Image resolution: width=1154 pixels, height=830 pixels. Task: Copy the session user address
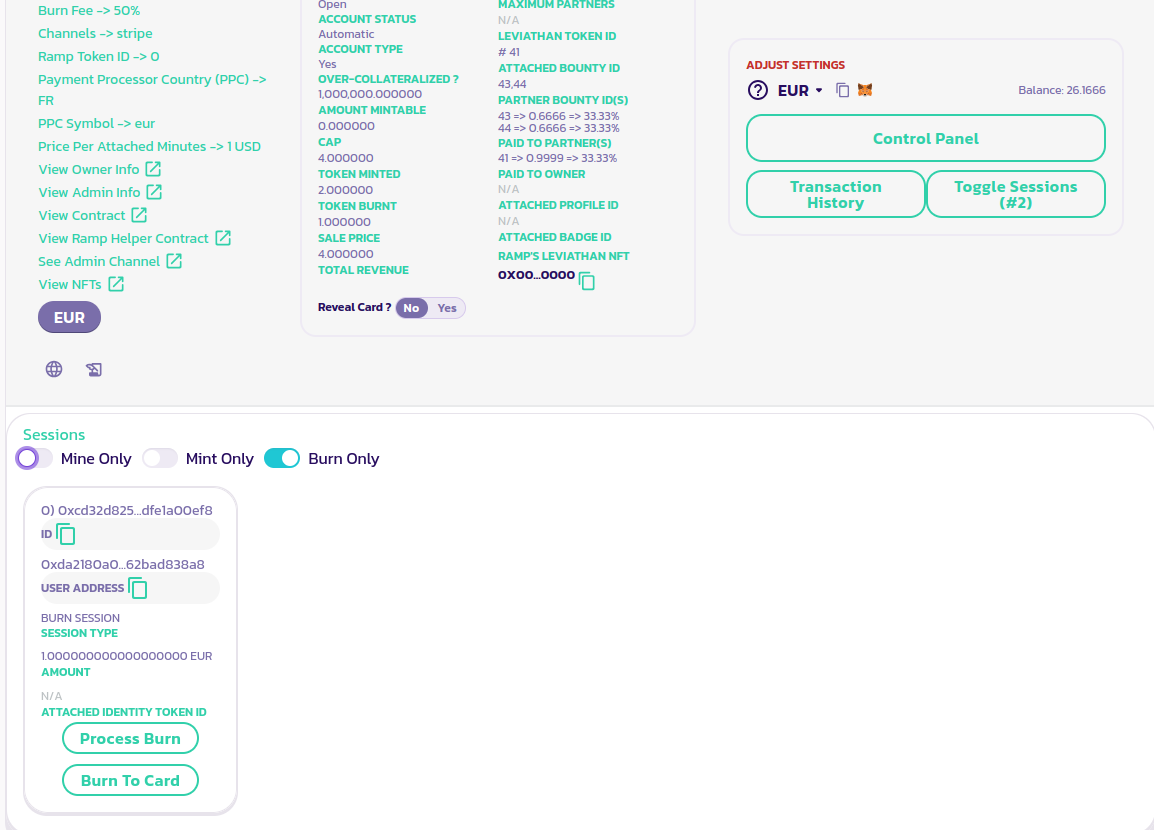pos(138,588)
